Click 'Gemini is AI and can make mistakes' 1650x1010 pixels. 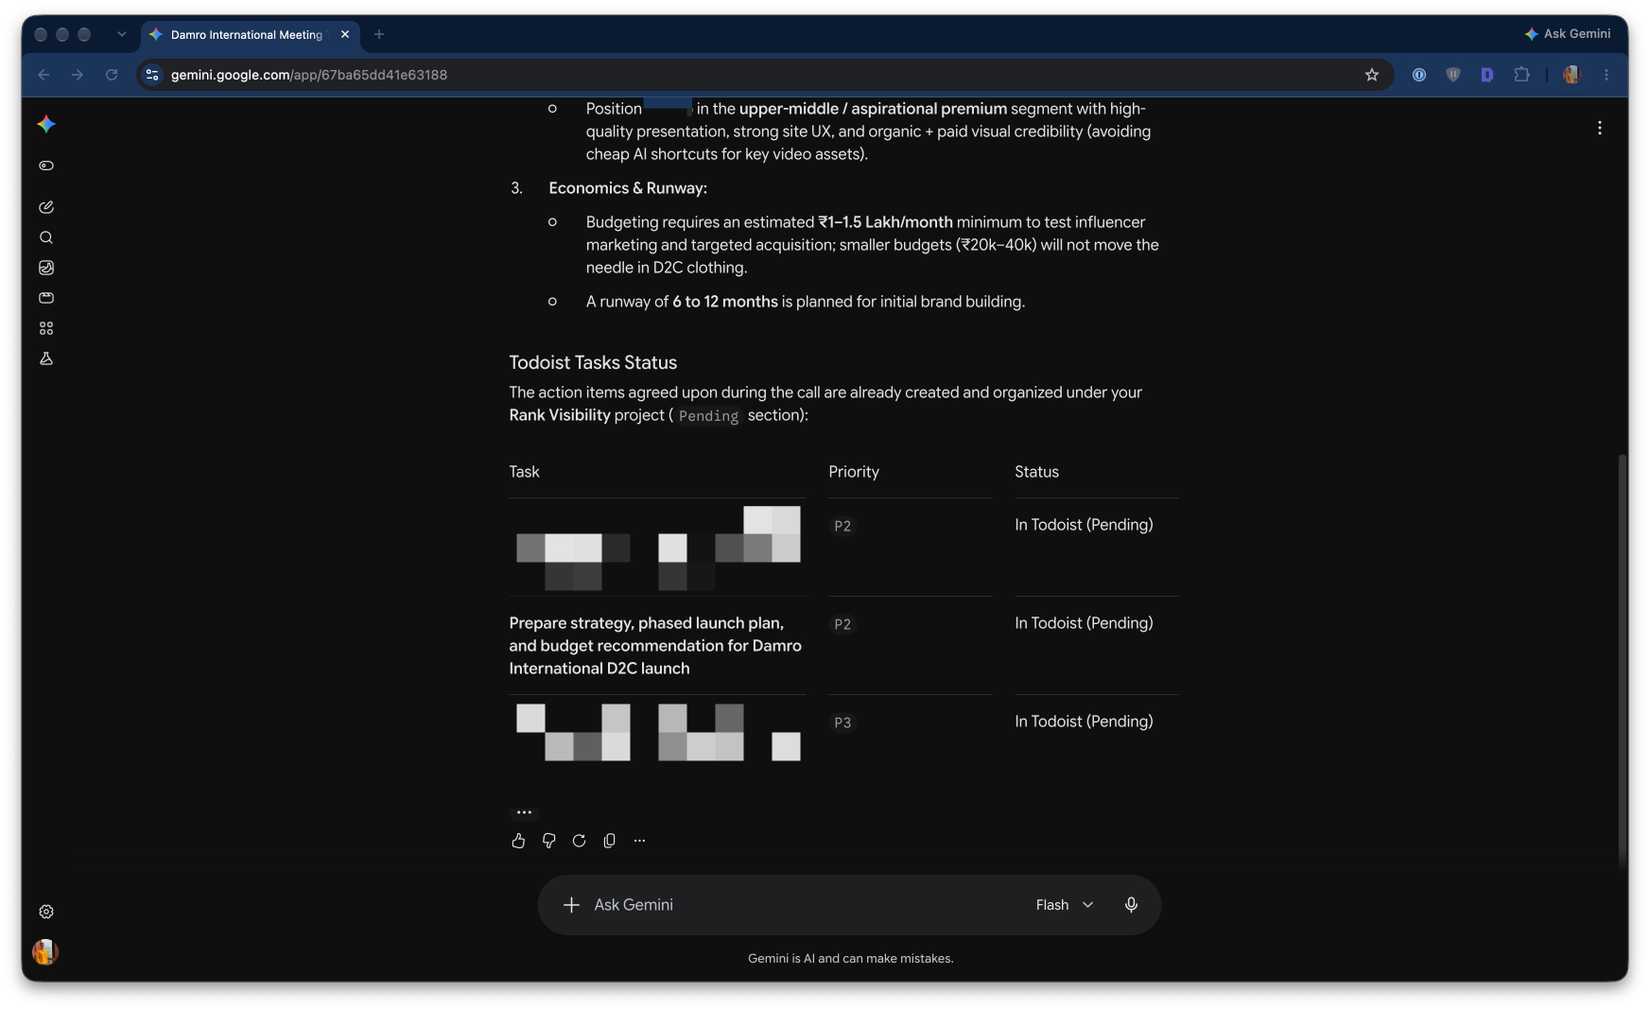pos(851,959)
